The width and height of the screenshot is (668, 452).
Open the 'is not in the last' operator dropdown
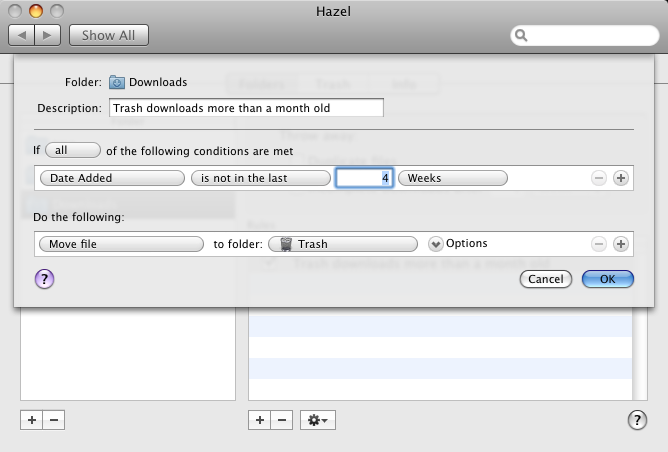(x=261, y=178)
